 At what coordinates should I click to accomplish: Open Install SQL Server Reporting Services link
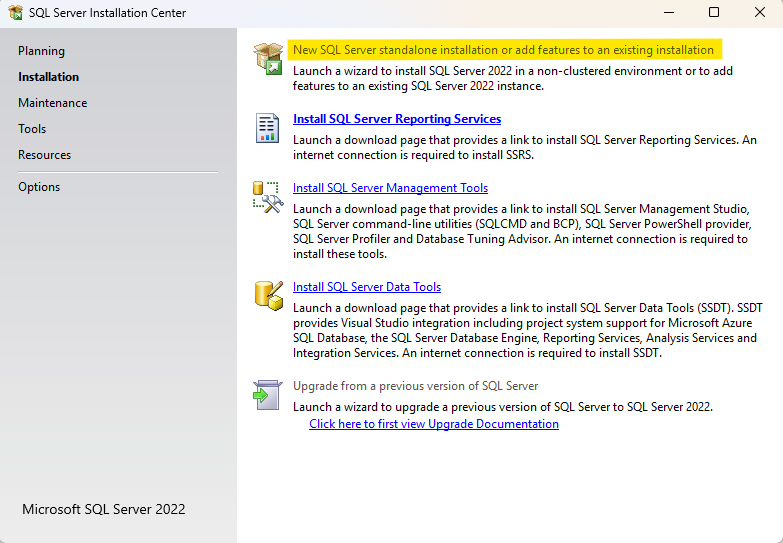tap(397, 119)
